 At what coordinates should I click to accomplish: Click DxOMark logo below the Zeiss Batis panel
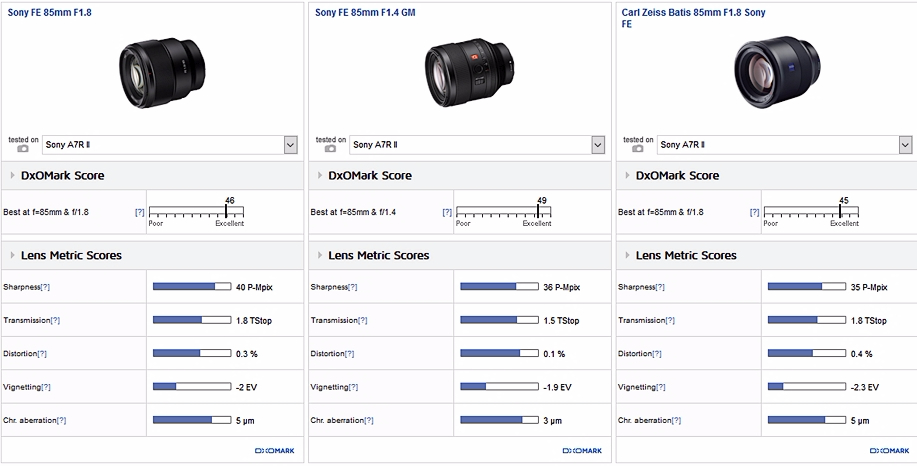pyautogui.click(x=875, y=451)
